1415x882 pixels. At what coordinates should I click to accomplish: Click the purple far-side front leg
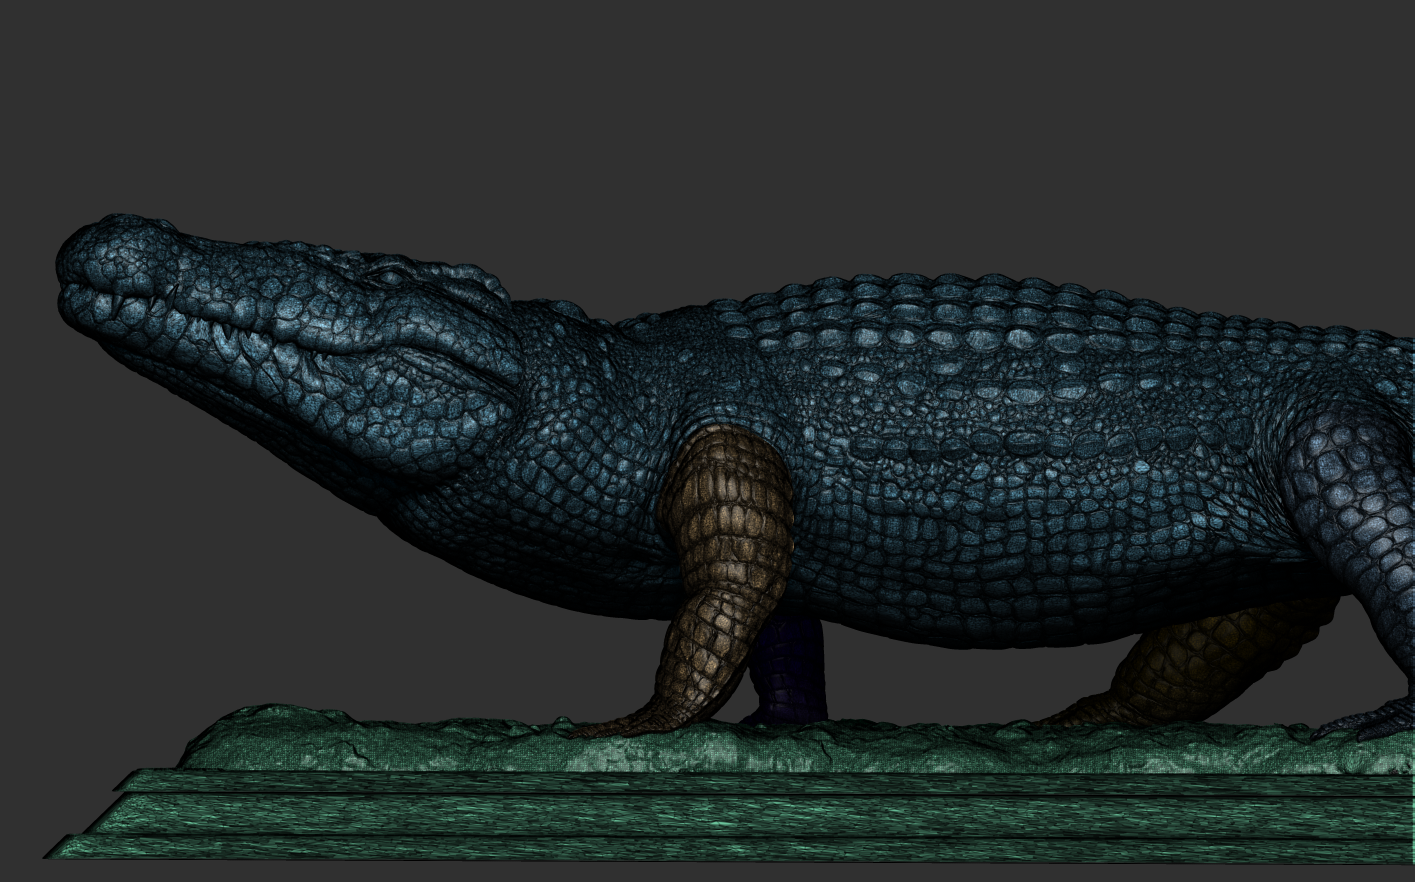pyautogui.click(x=790, y=668)
